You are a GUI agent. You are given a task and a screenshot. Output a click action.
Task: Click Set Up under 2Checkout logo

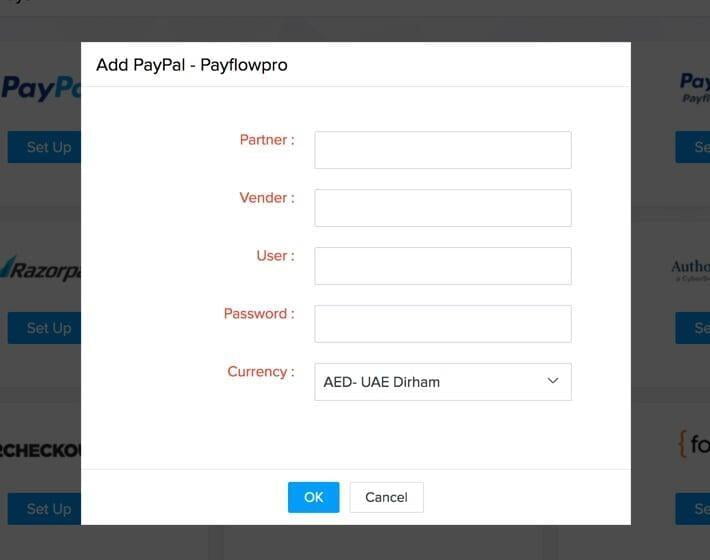click(x=44, y=509)
